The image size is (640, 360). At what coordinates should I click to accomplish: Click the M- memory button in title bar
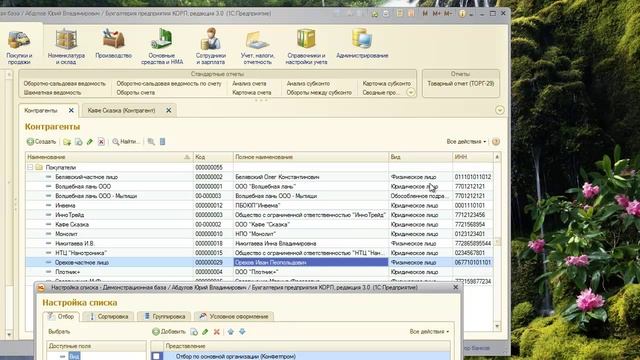pos(448,13)
